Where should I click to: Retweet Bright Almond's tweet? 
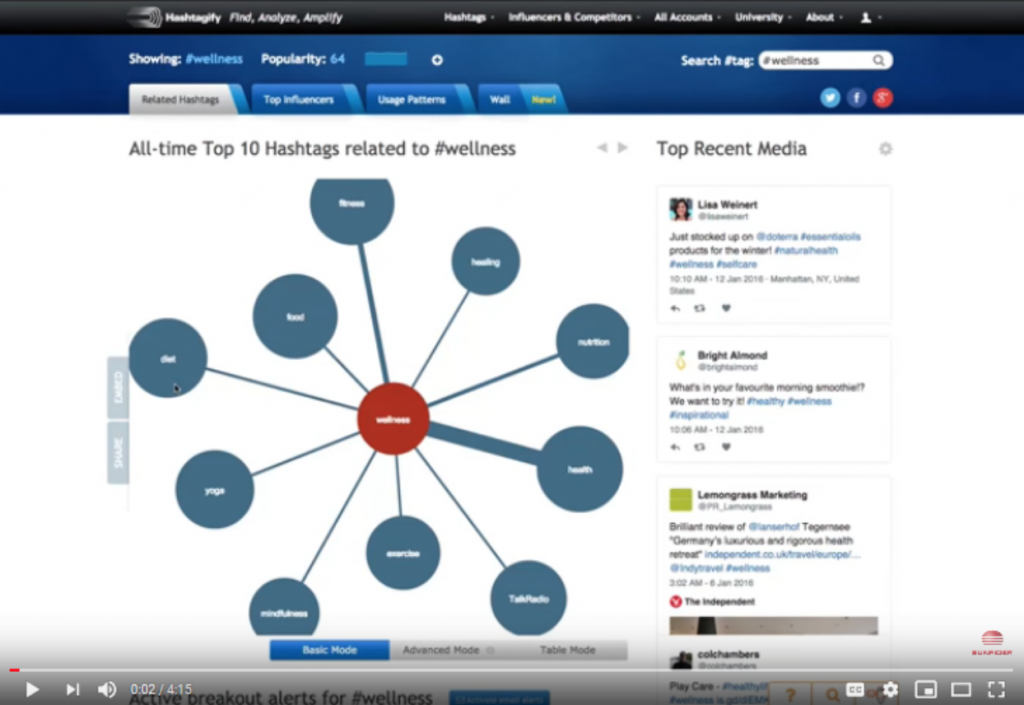tap(700, 447)
